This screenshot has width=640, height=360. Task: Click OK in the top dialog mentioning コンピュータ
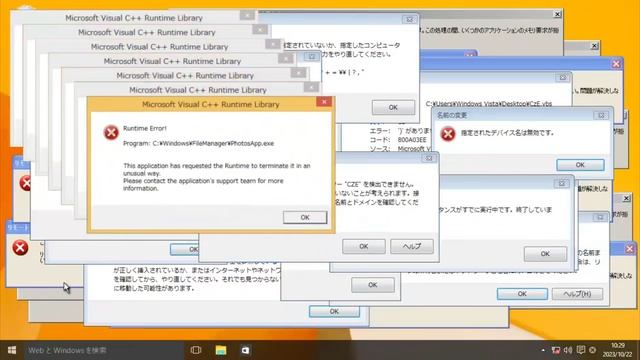click(x=393, y=107)
